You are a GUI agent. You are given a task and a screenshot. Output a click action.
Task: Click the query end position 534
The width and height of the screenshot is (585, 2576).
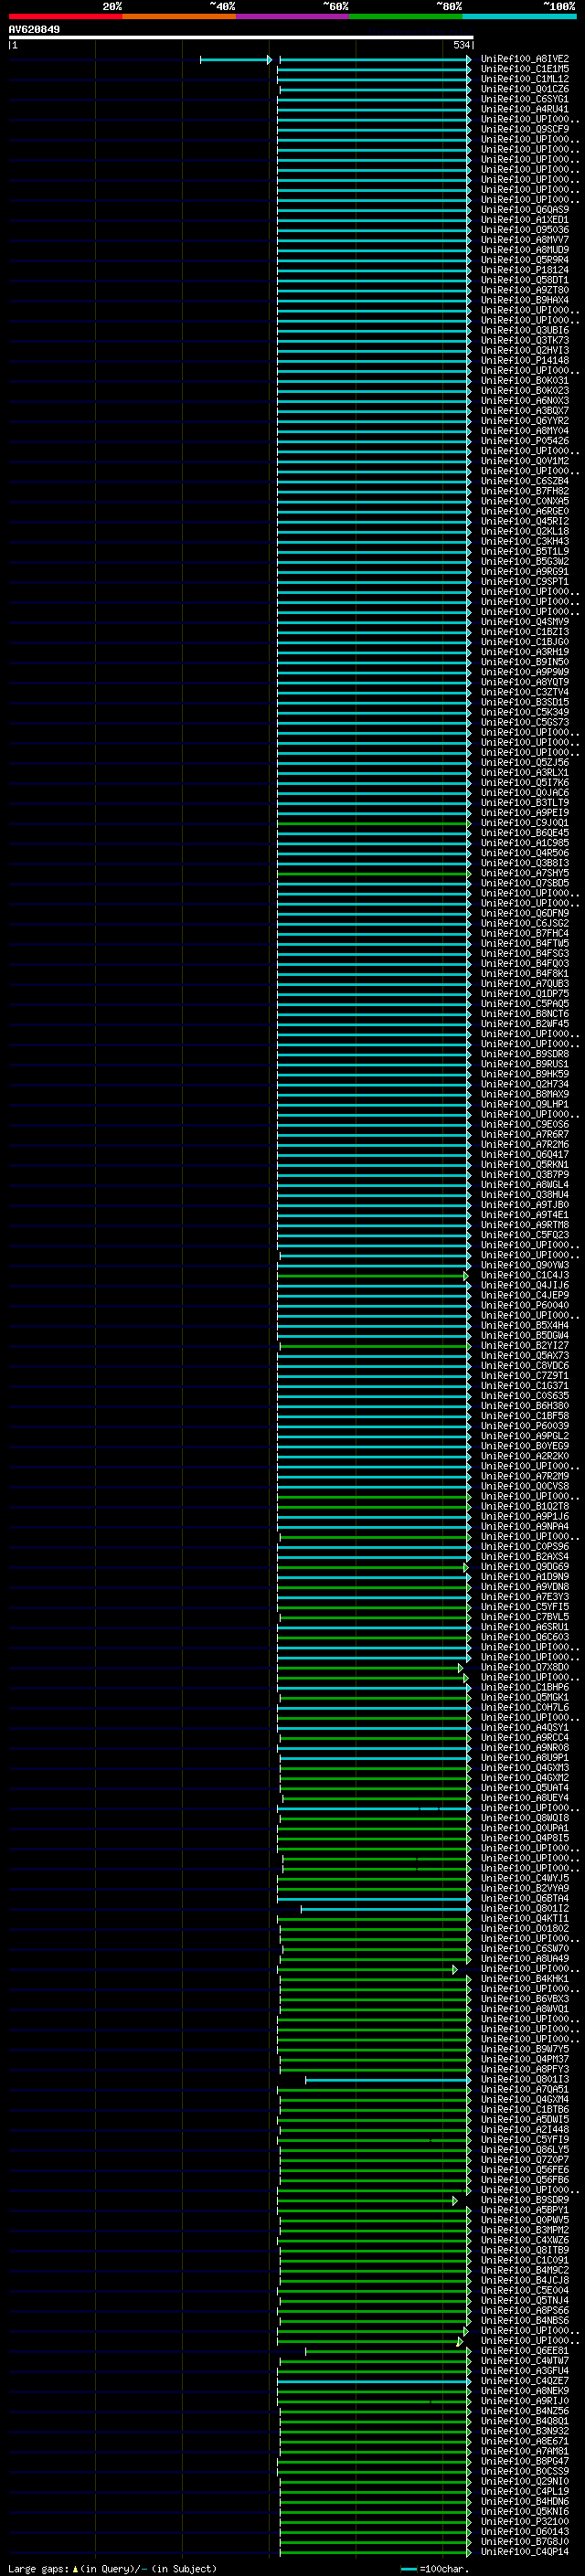click(461, 45)
